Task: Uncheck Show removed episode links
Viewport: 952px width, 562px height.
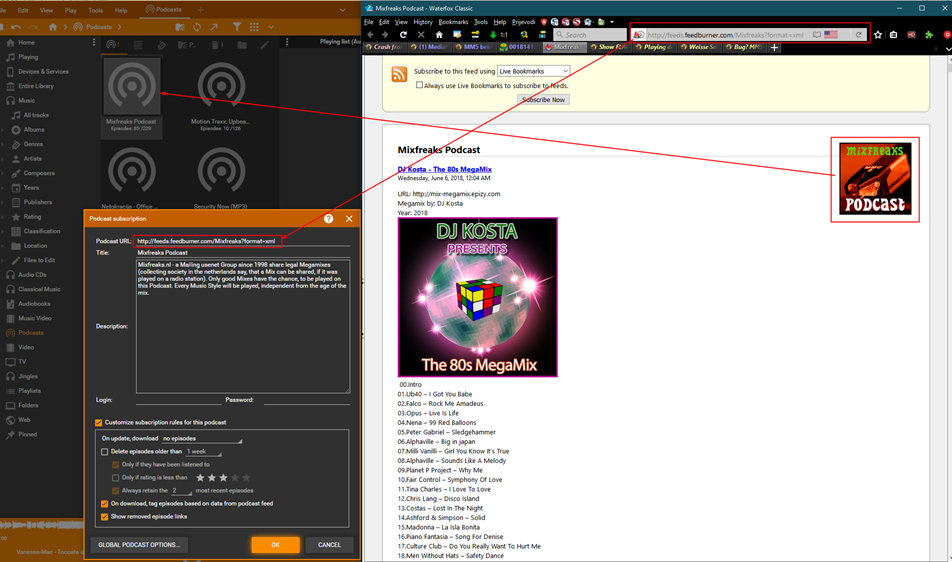Action: (105, 517)
